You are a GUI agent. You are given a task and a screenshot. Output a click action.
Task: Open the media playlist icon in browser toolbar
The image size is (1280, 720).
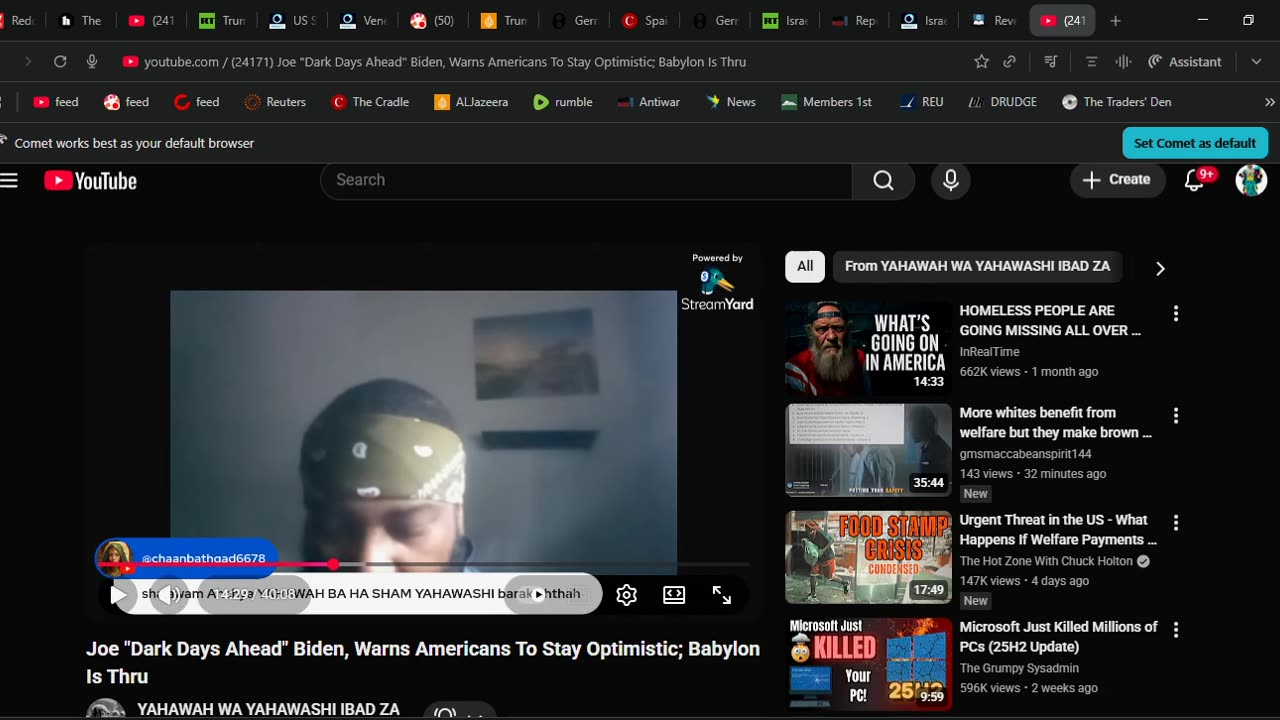point(1051,62)
